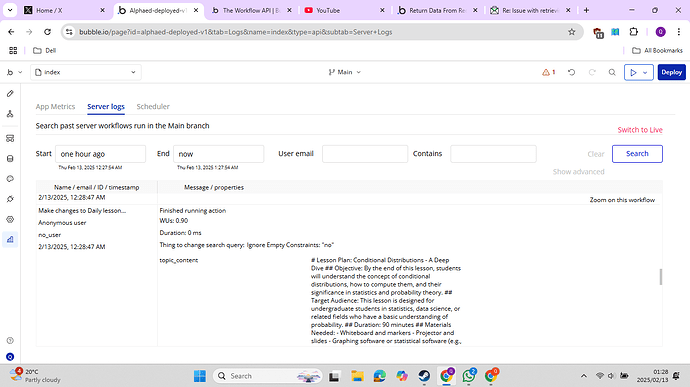Expand the Preview options arrow
690x387 pixels.
pyautogui.click(x=645, y=72)
